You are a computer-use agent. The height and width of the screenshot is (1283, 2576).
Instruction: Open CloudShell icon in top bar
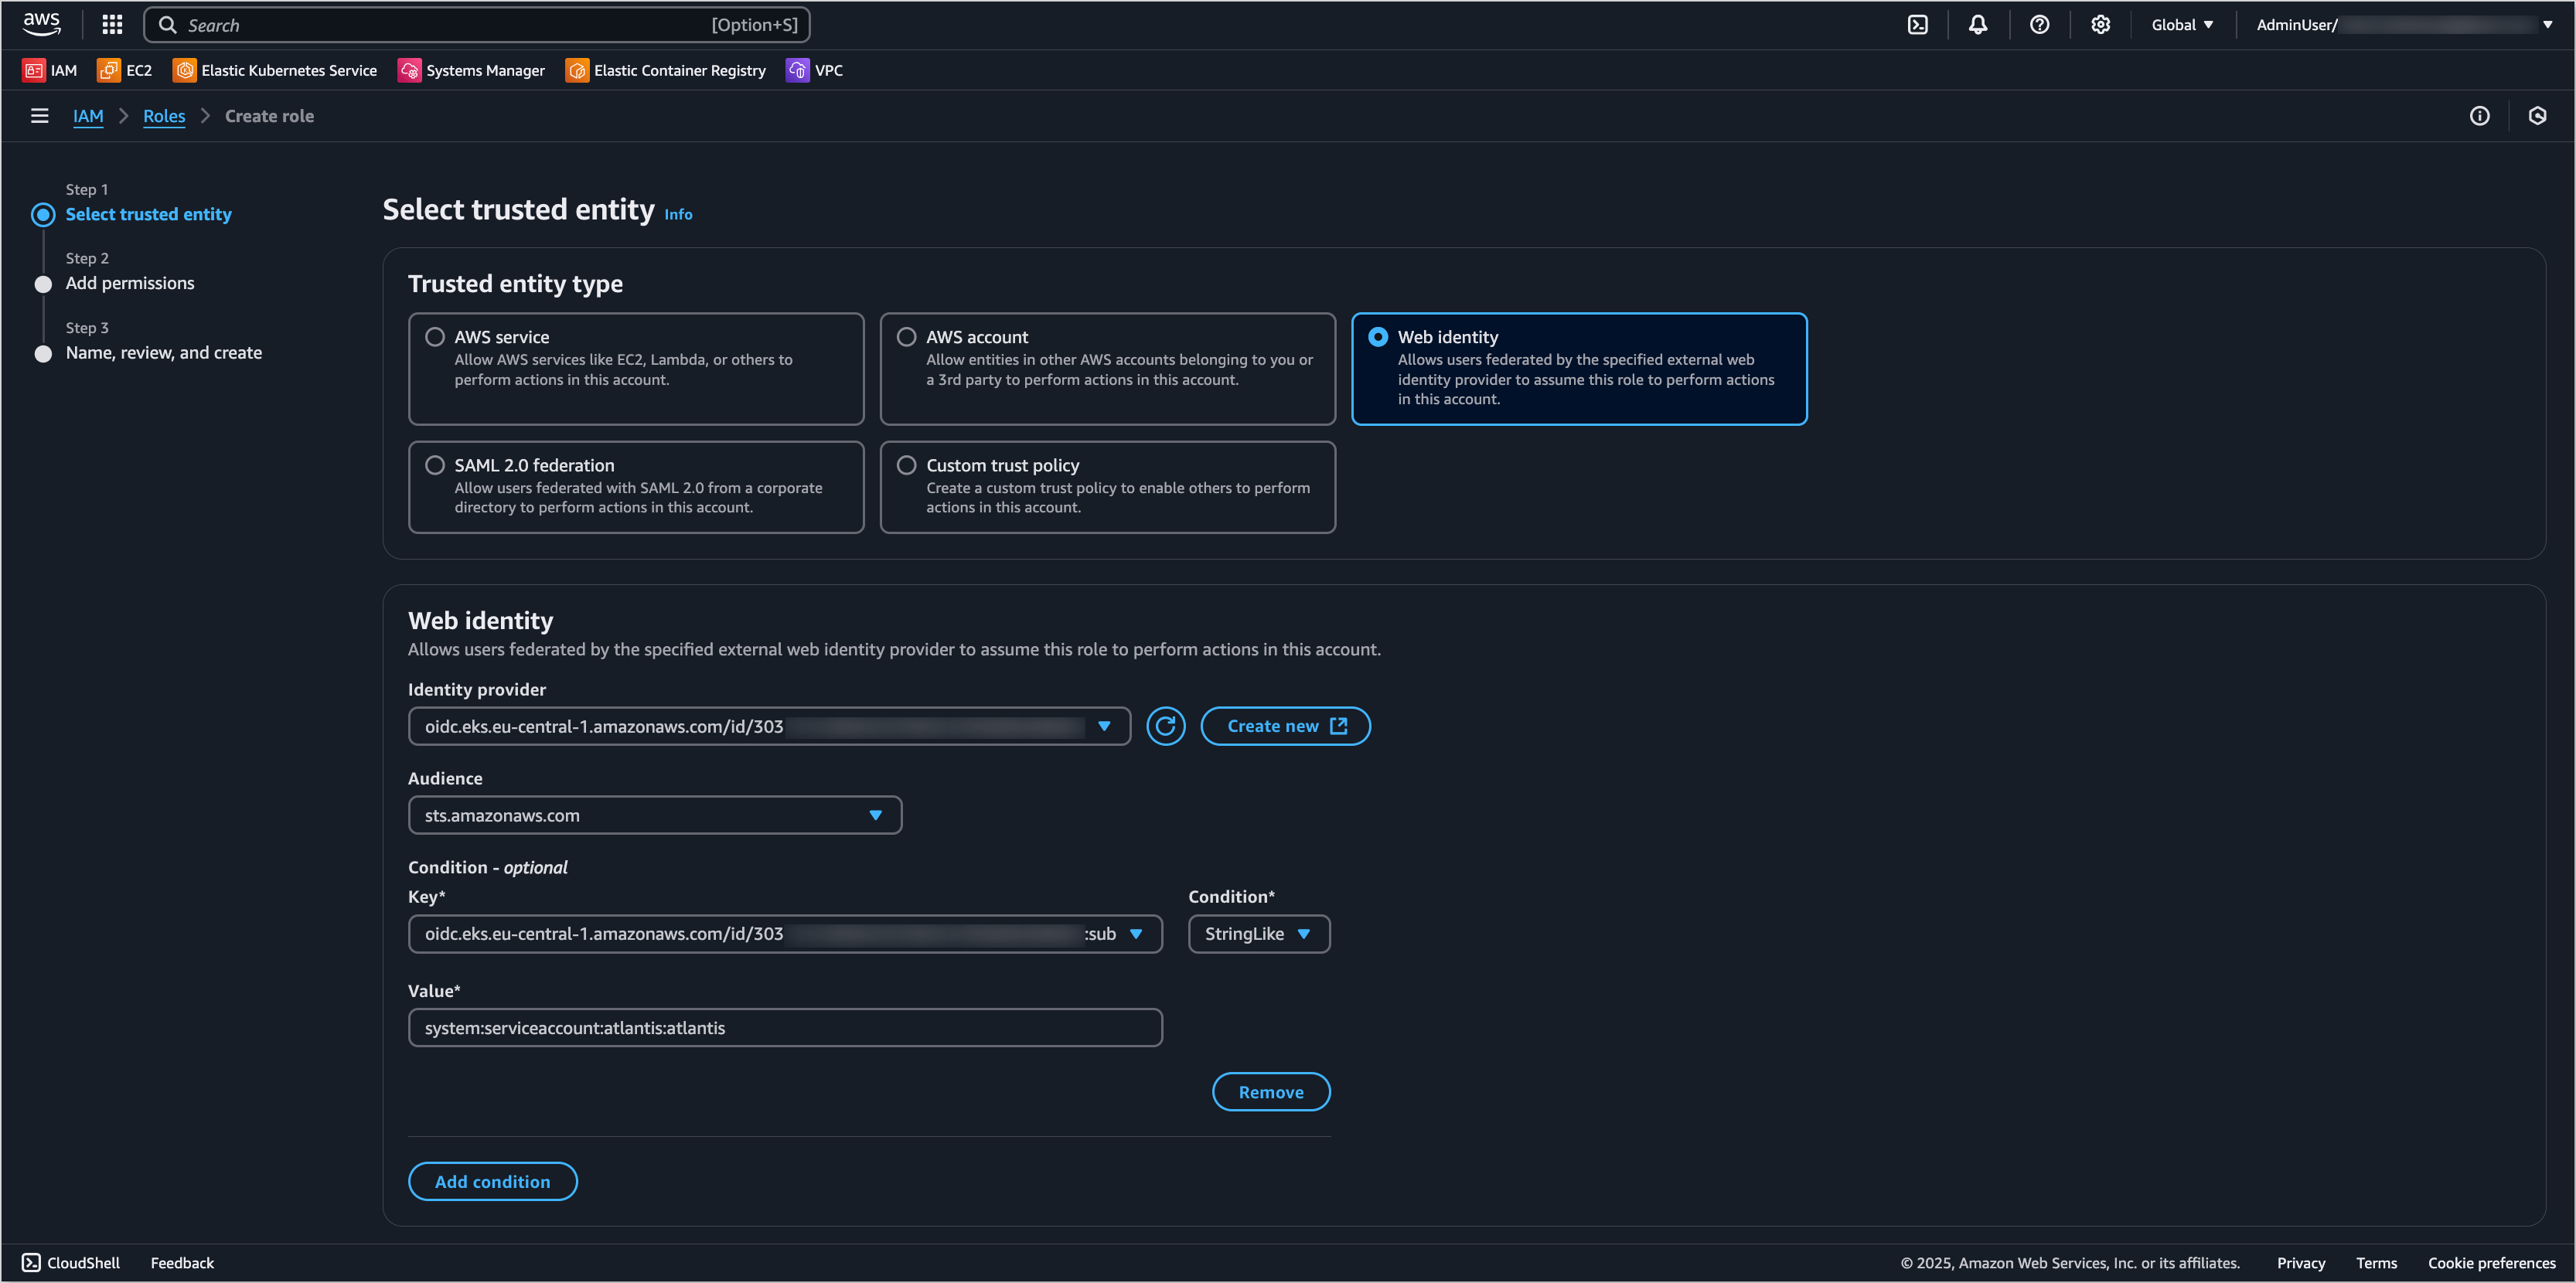pyautogui.click(x=1917, y=25)
